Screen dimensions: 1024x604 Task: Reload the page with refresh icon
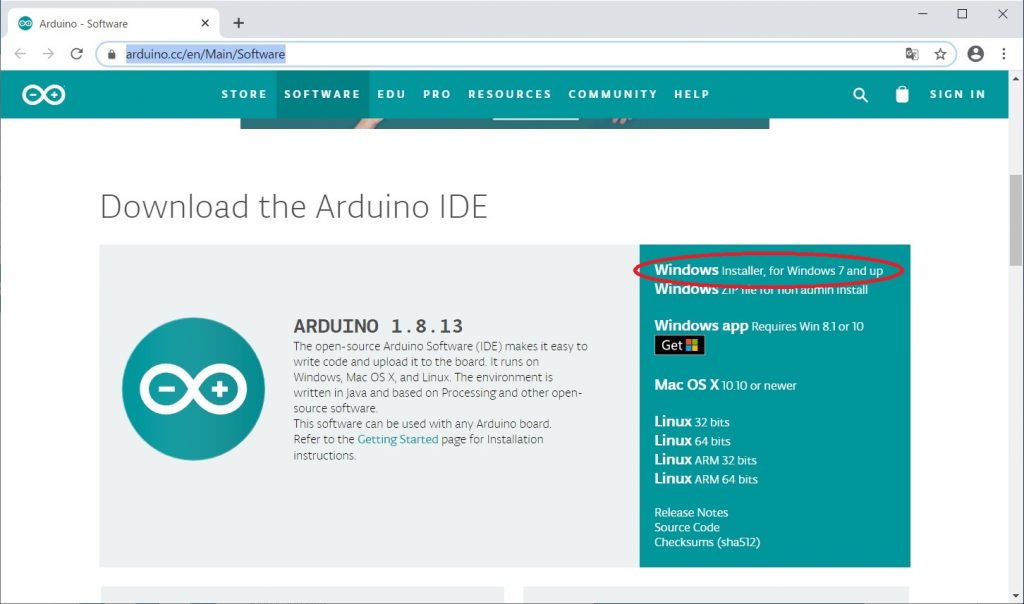pyautogui.click(x=77, y=54)
